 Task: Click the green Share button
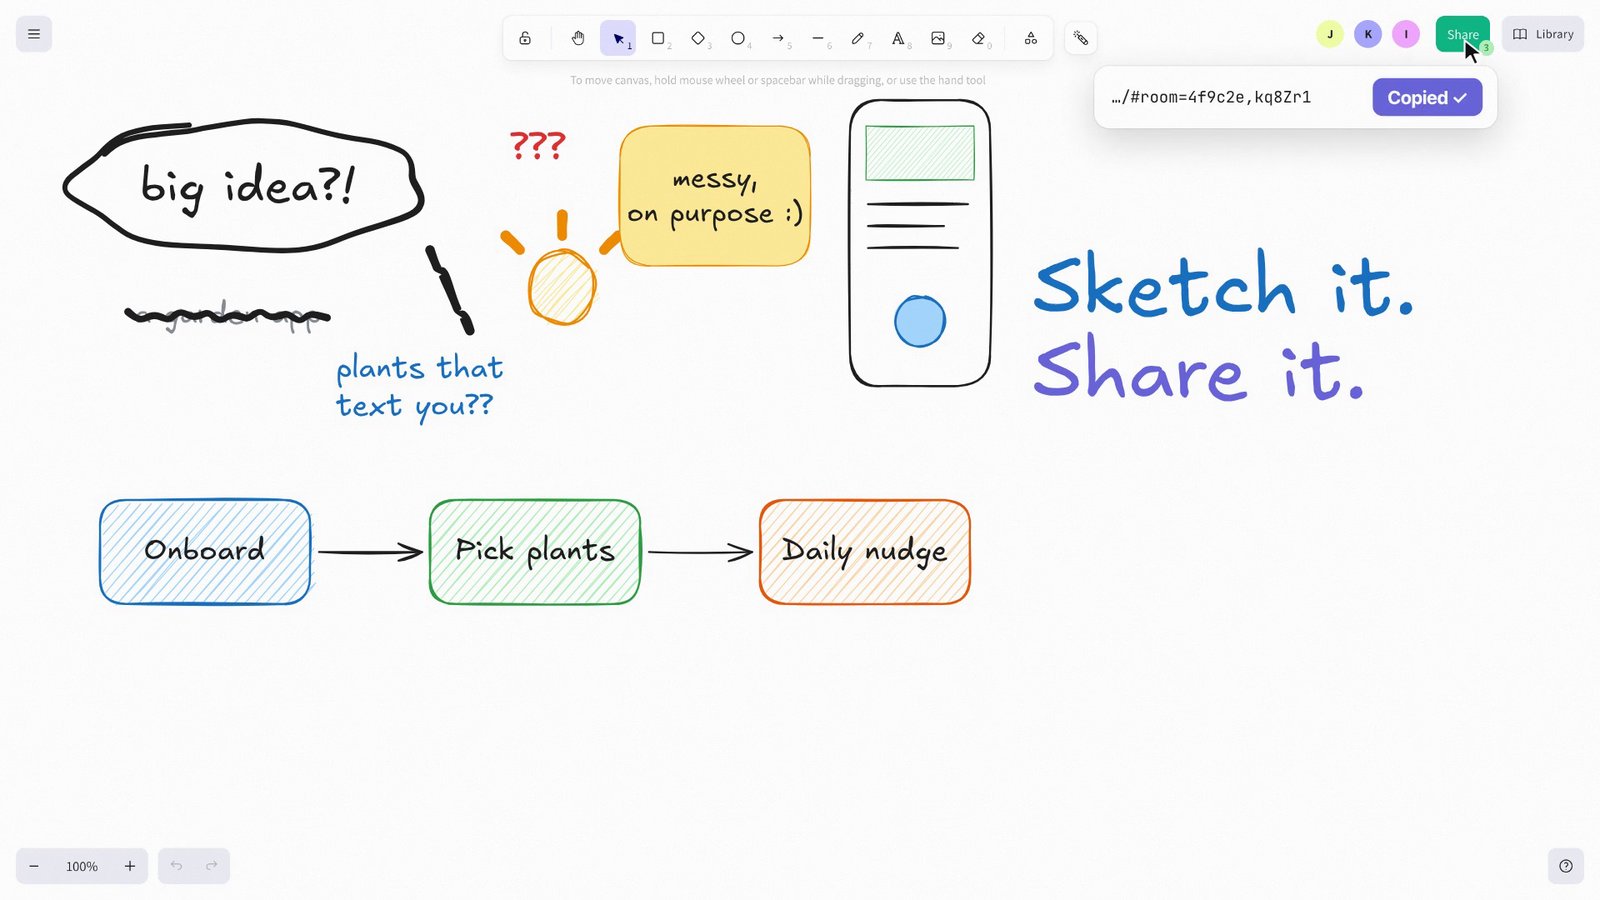click(1462, 34)
